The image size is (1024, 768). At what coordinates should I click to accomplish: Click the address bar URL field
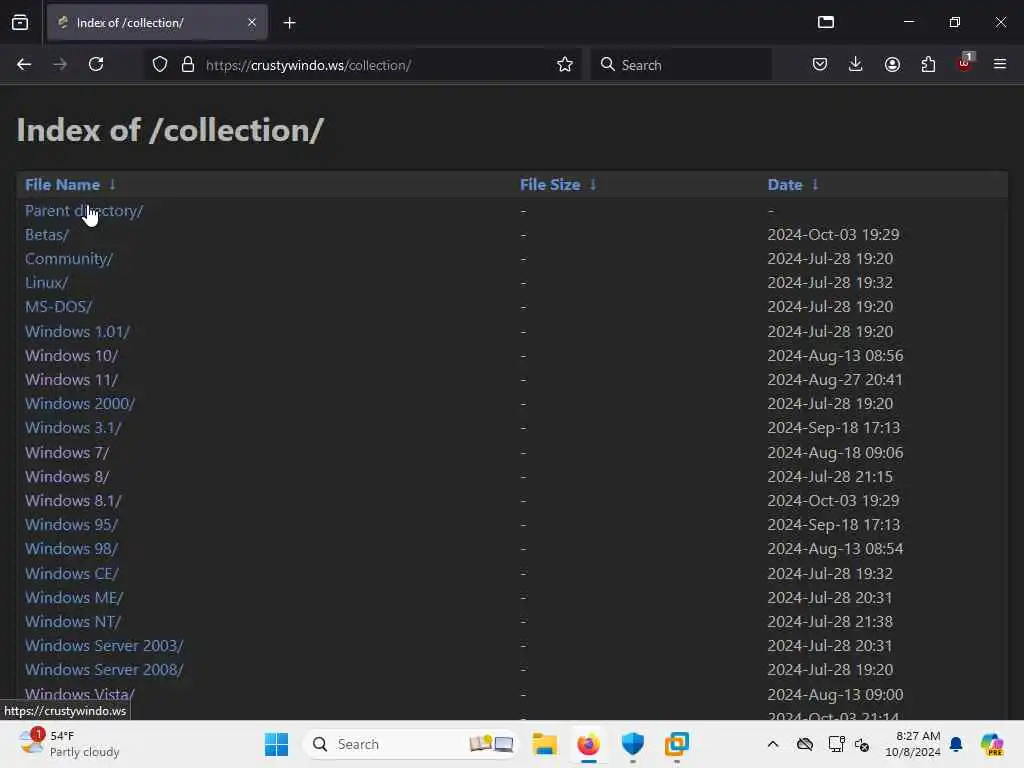362,65
